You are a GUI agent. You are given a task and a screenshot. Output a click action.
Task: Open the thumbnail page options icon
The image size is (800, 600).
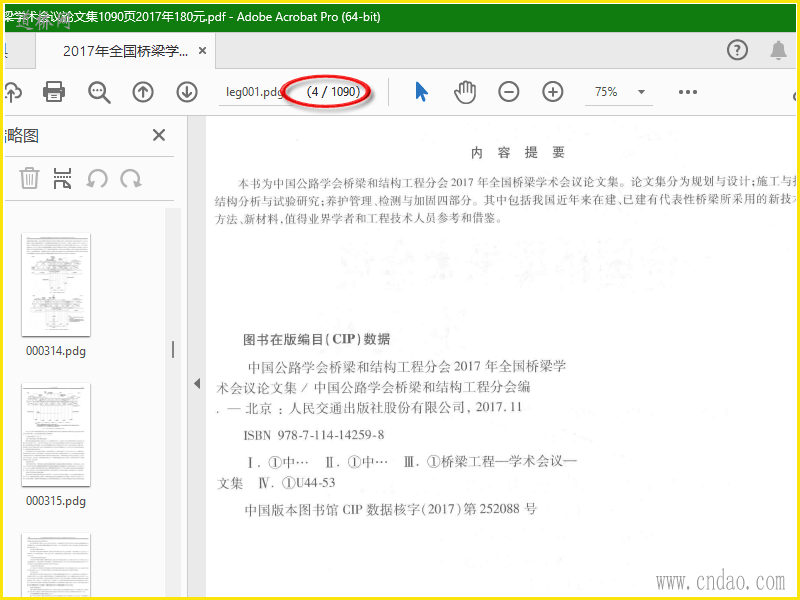point(62,179)
